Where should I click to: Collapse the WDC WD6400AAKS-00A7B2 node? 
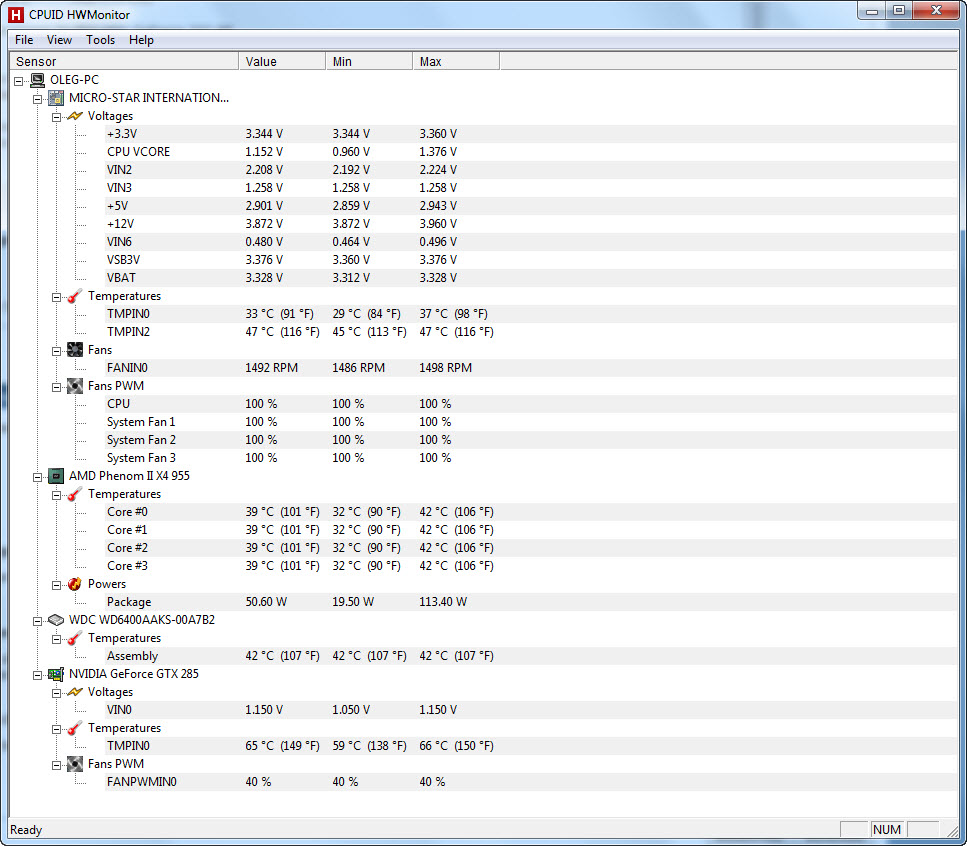tap(38, 620)
